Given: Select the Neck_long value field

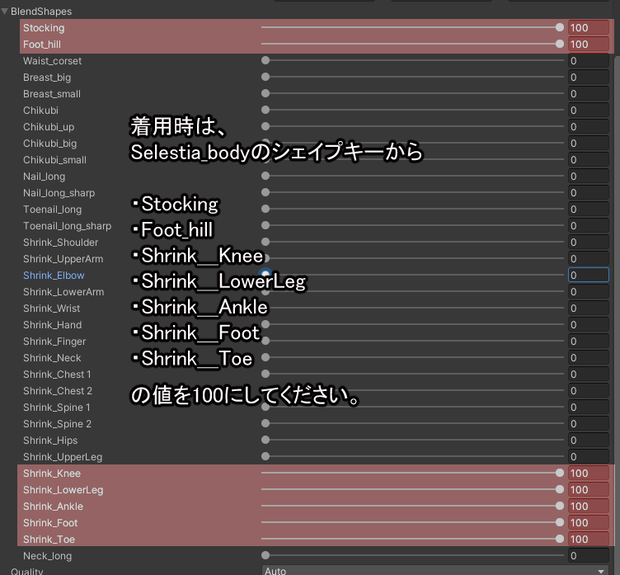Looking at the screenshot, I should click(588, 556).
